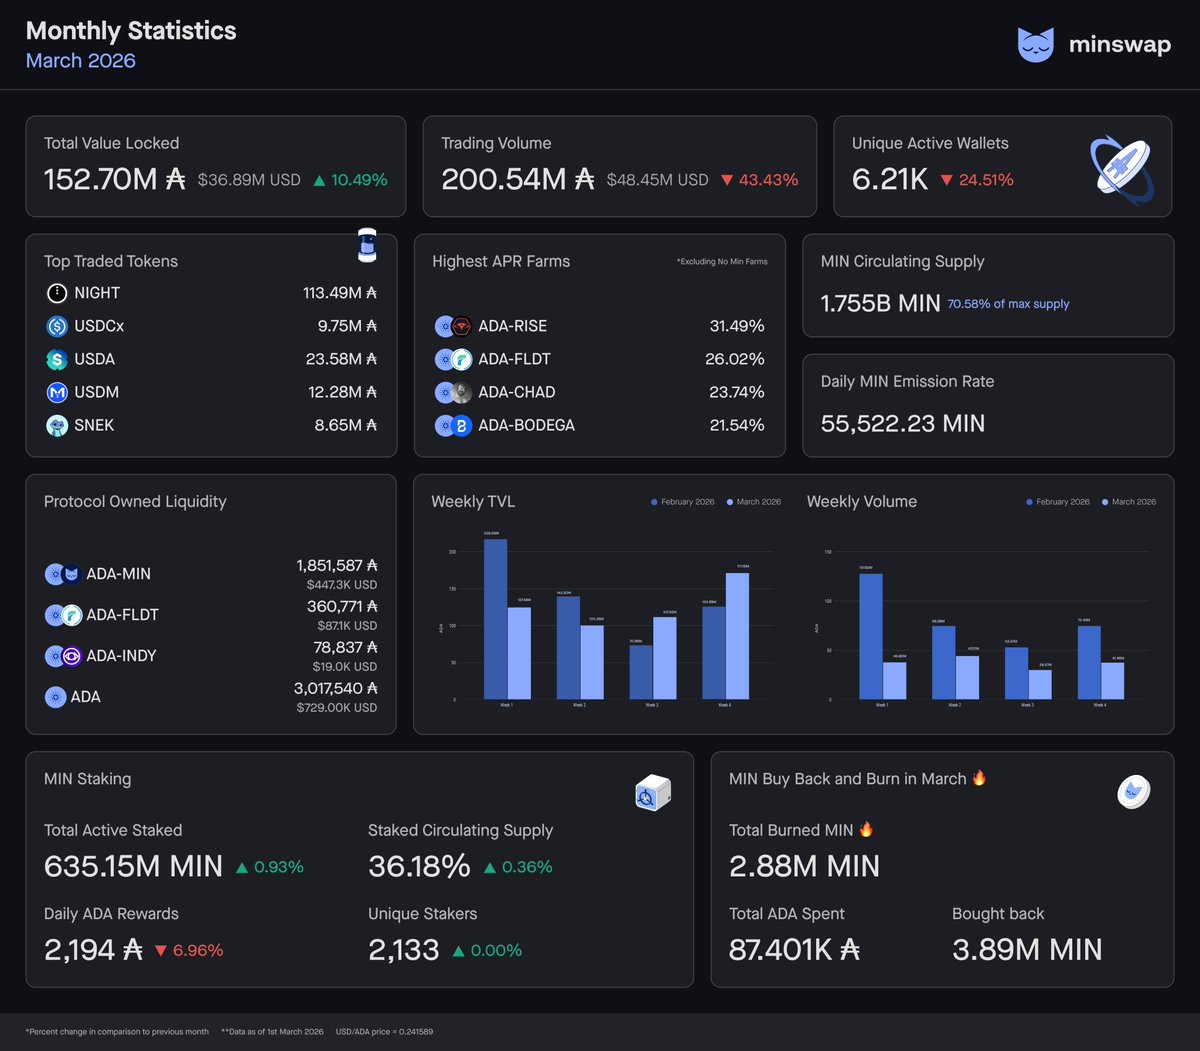Click the '*Excluding No Min Farms' note

pos(722,262)
